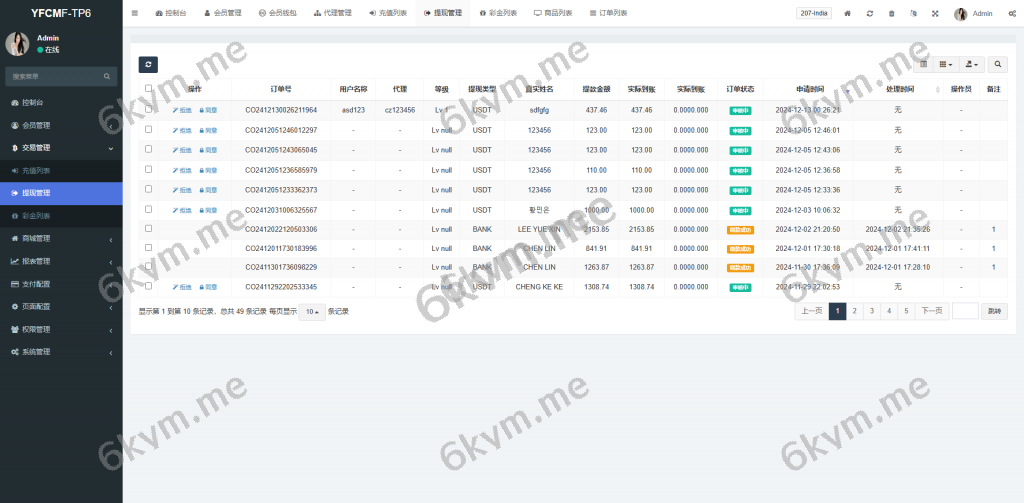The image size is (1024, 503).
Task: Click 拒绝 for order CO2412031006325567
Action: pos(182,210)
